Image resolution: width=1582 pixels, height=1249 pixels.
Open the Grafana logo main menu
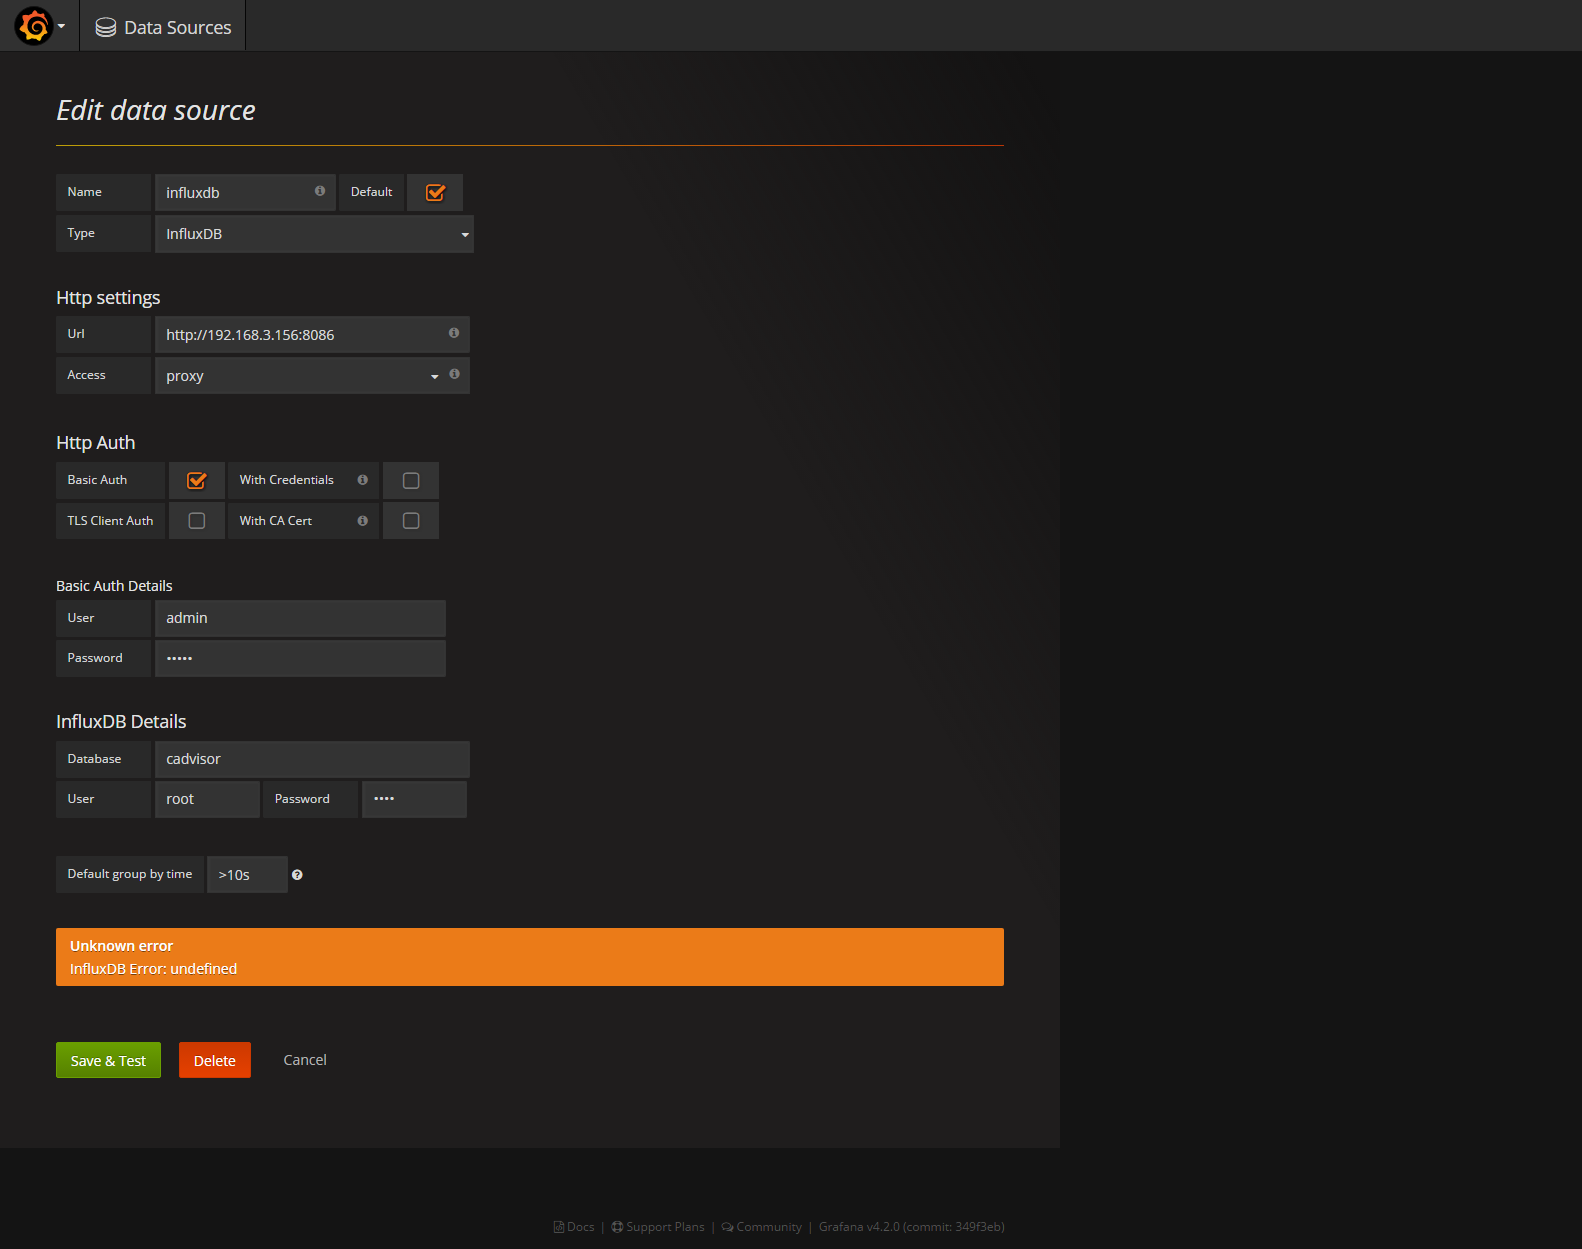(34, 26)
